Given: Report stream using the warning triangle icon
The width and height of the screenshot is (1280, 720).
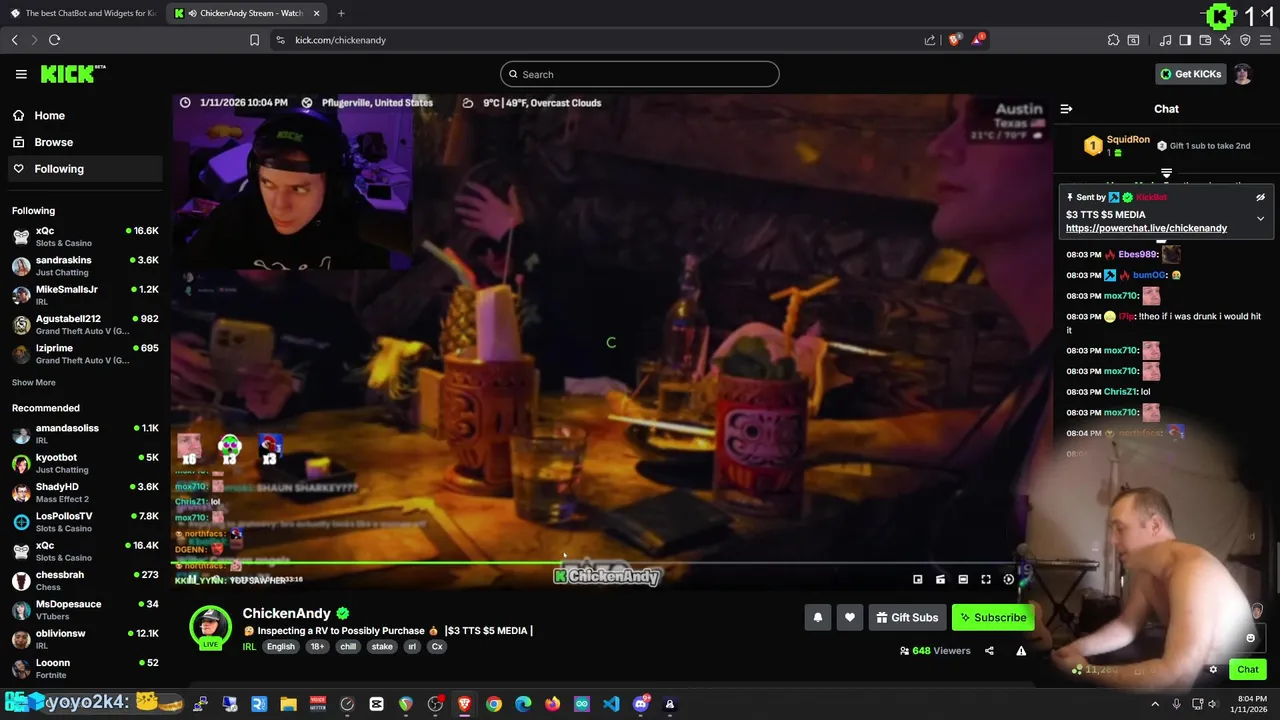Looking at the screenshot, I should [x=1021, y=650].
